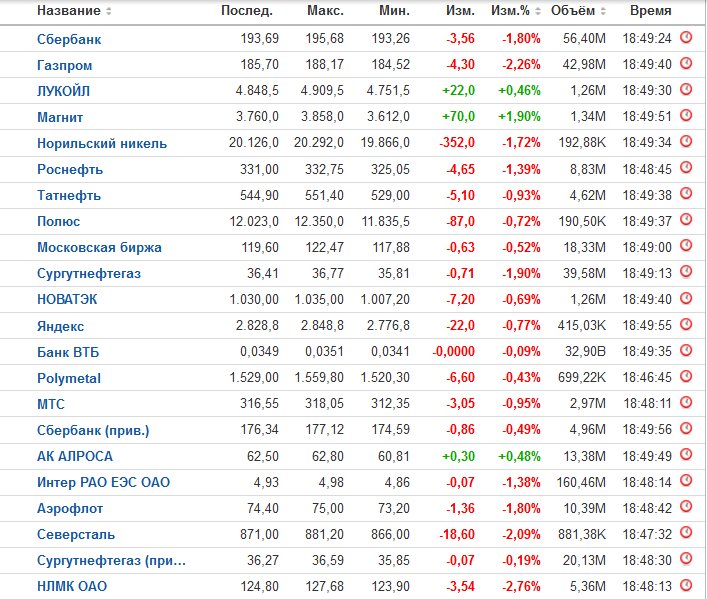This screenshot has width=707, height=599.
Task: Click the clock icon in the Сургутнефтегаз 36,41 row
Action: (686, 272)
